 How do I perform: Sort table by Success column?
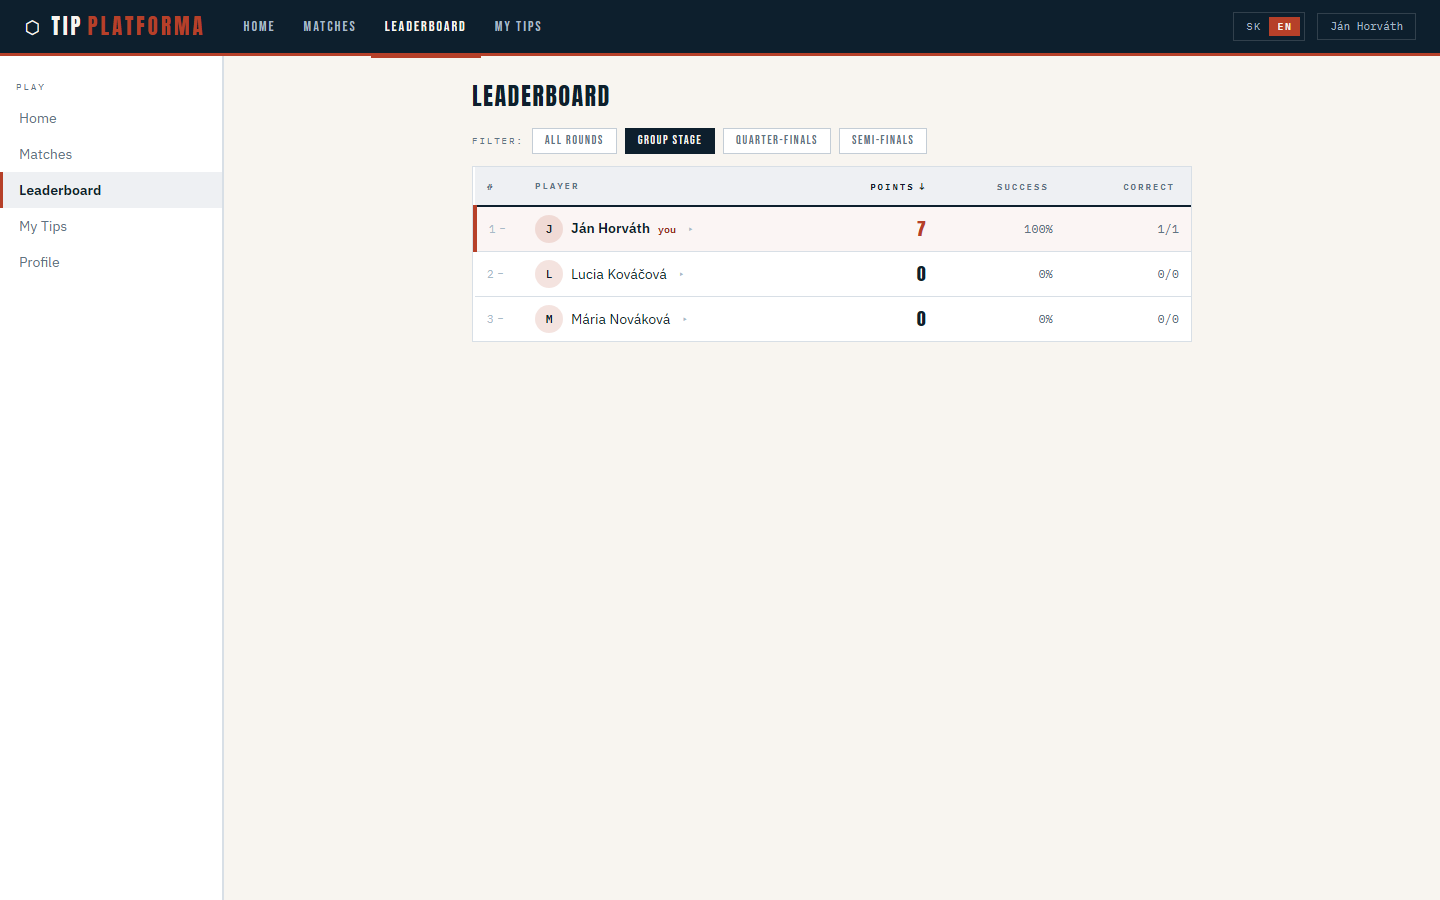click(x=1022, y=187)
